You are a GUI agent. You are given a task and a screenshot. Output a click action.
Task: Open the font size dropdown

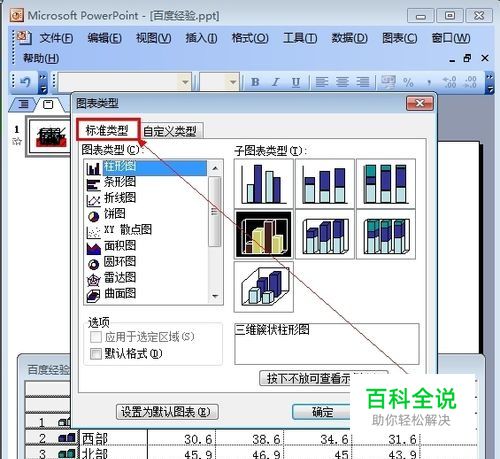click(233, 82)
